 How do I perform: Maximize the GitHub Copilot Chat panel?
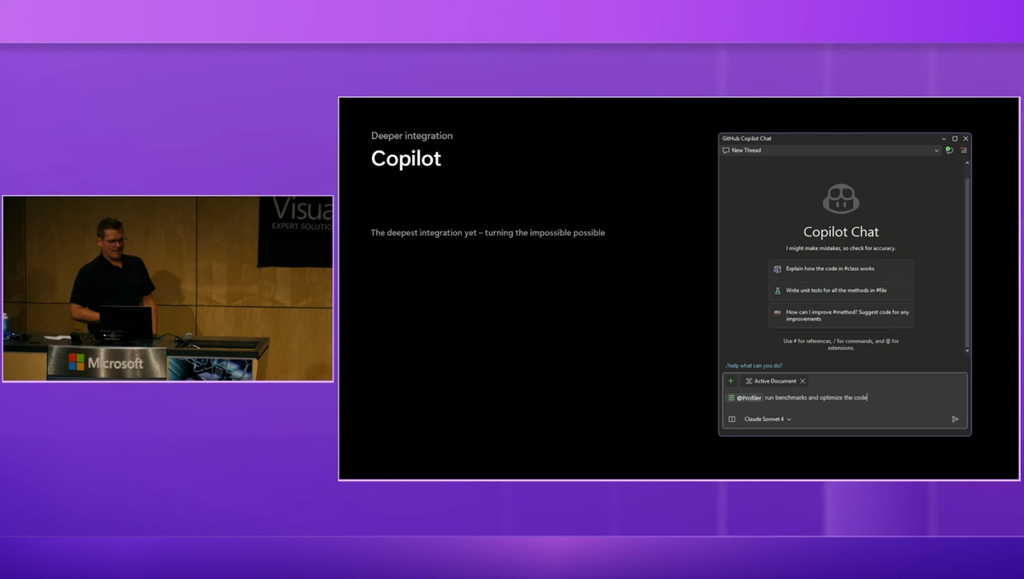pos(955,138)
